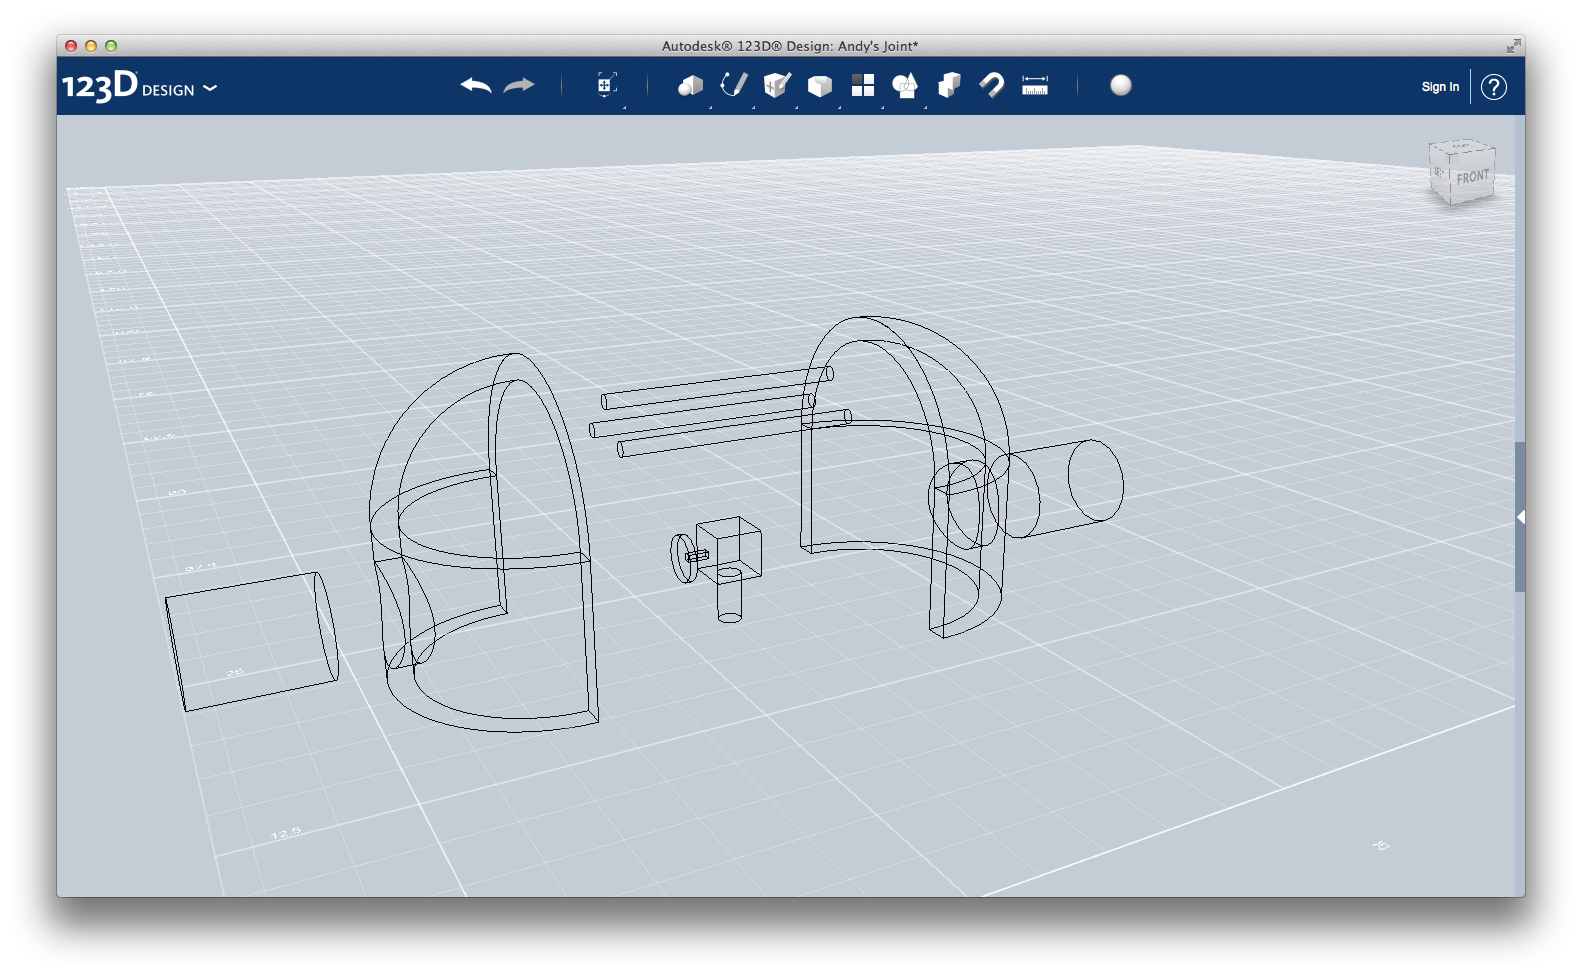The width and height of the screenshot is (1582, 976).
Task: Open the Construct tool
Action: [777, 86]
